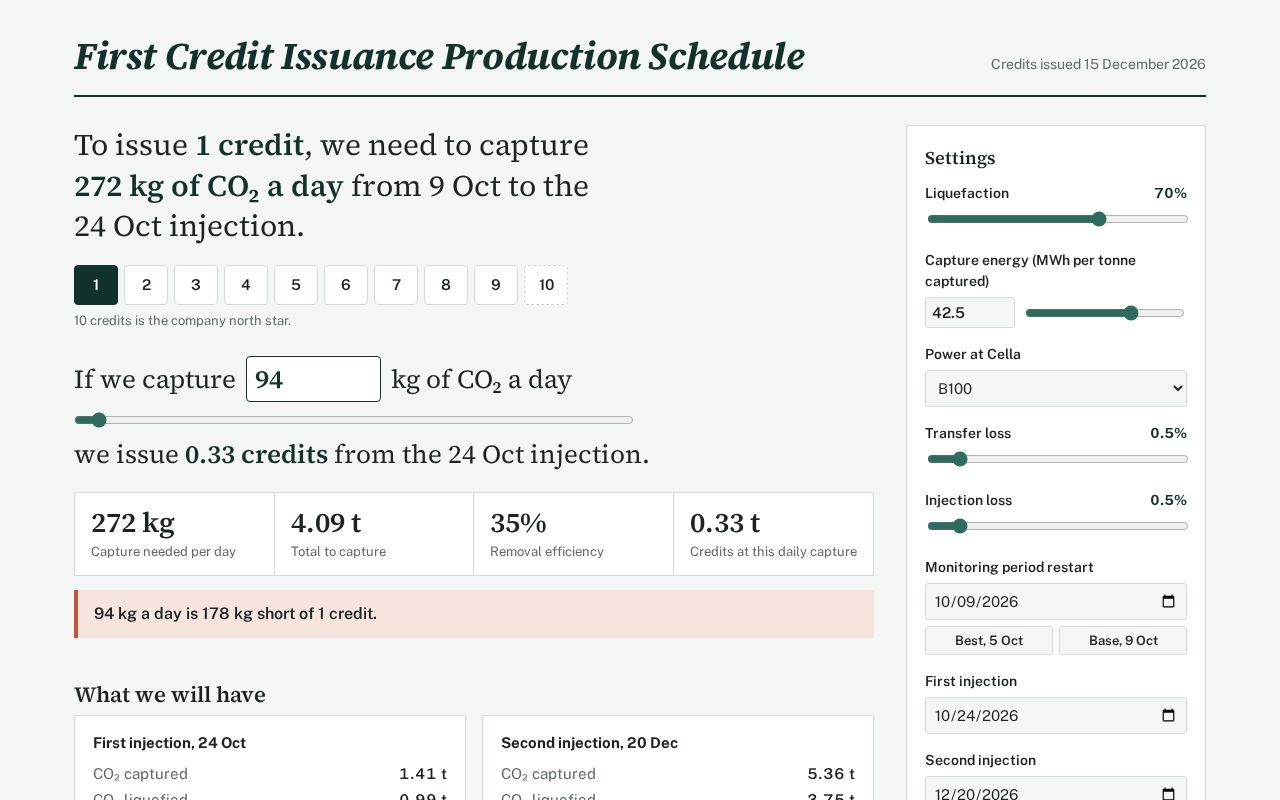Click the 70% liquefaction value
Viewport: 1280px width, 800px height.
(1170, 193)
